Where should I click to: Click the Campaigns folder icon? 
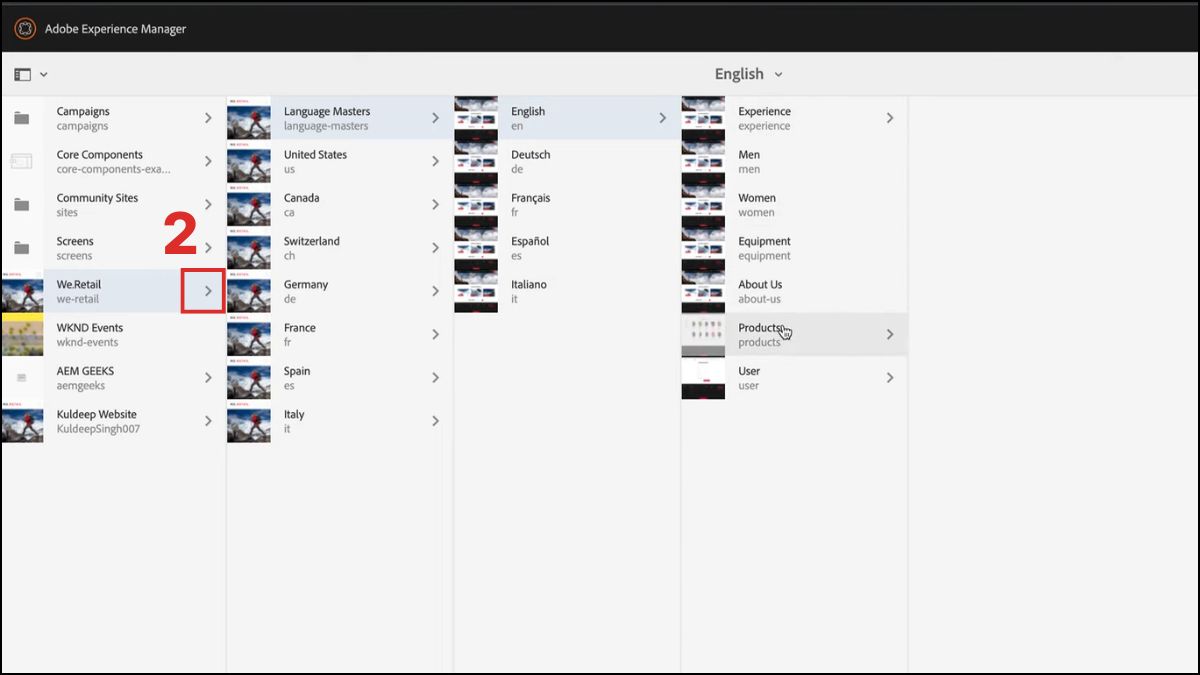coord(21,118)
